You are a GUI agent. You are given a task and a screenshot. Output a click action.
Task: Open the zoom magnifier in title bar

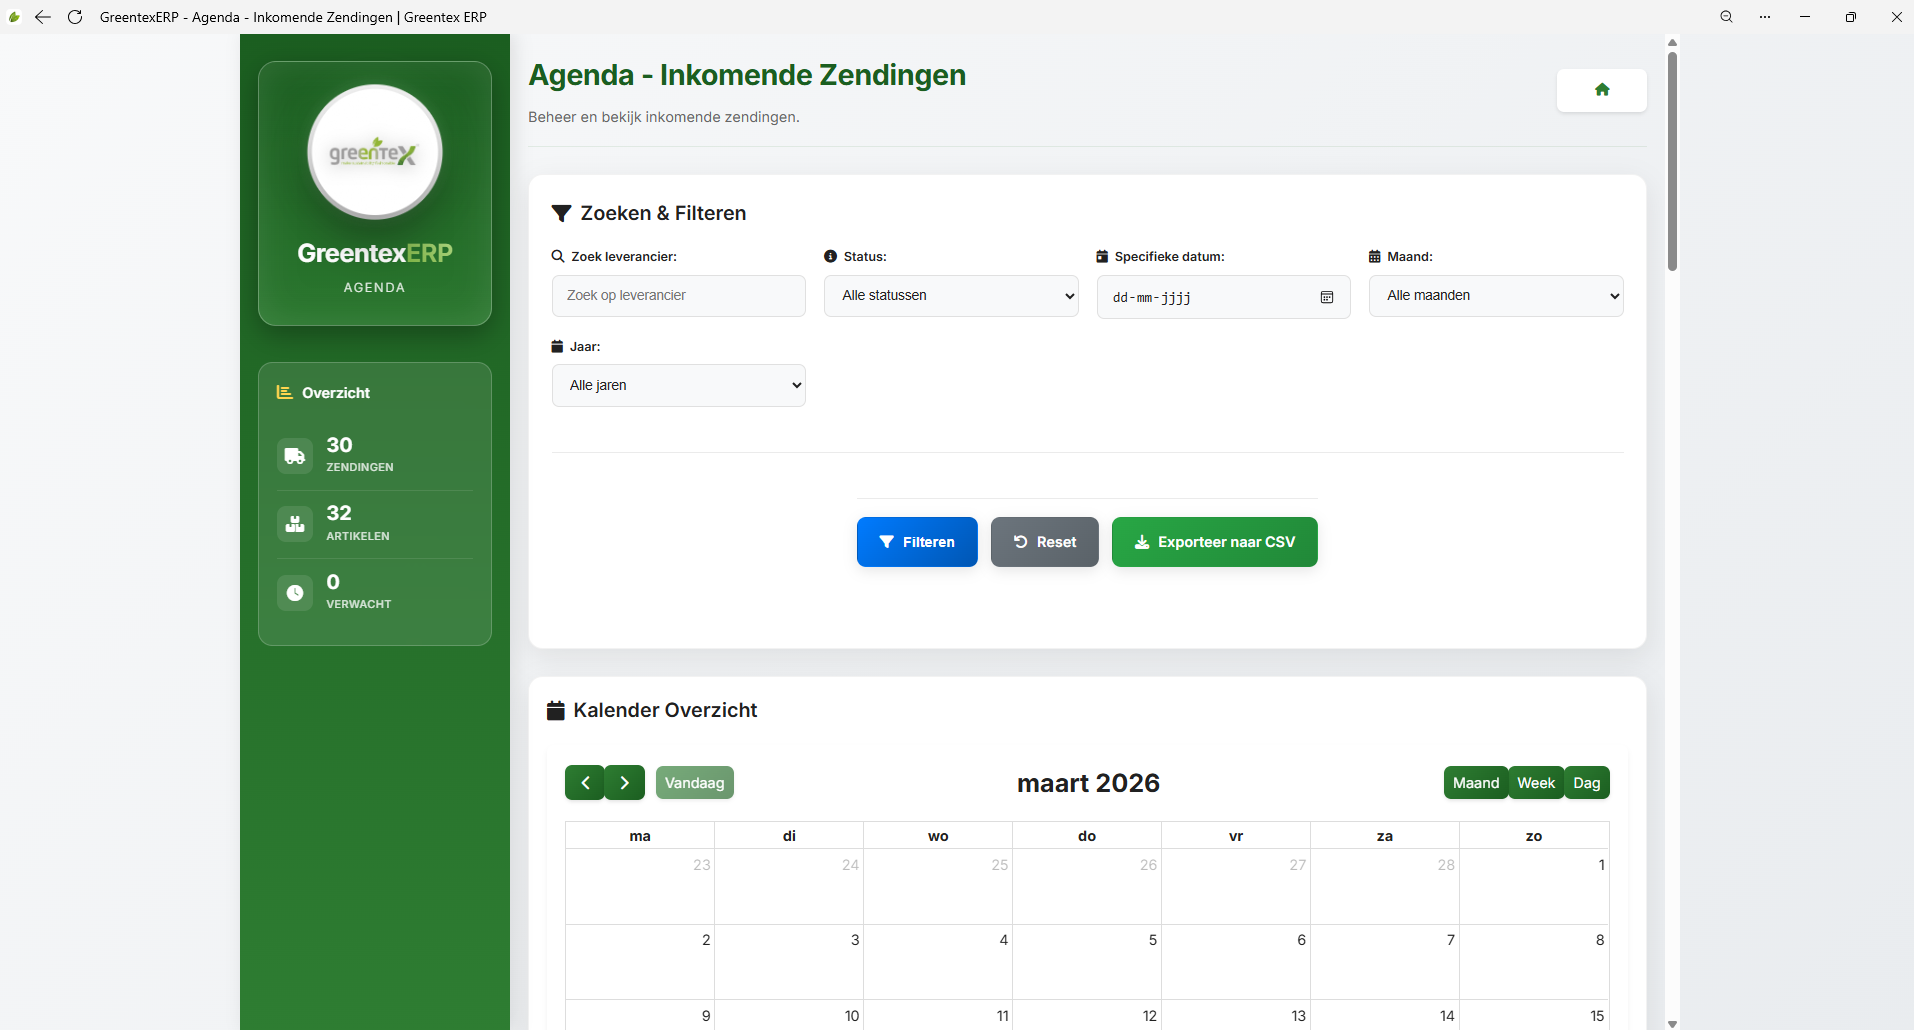pyautogui.click(x=1726, y=17)
